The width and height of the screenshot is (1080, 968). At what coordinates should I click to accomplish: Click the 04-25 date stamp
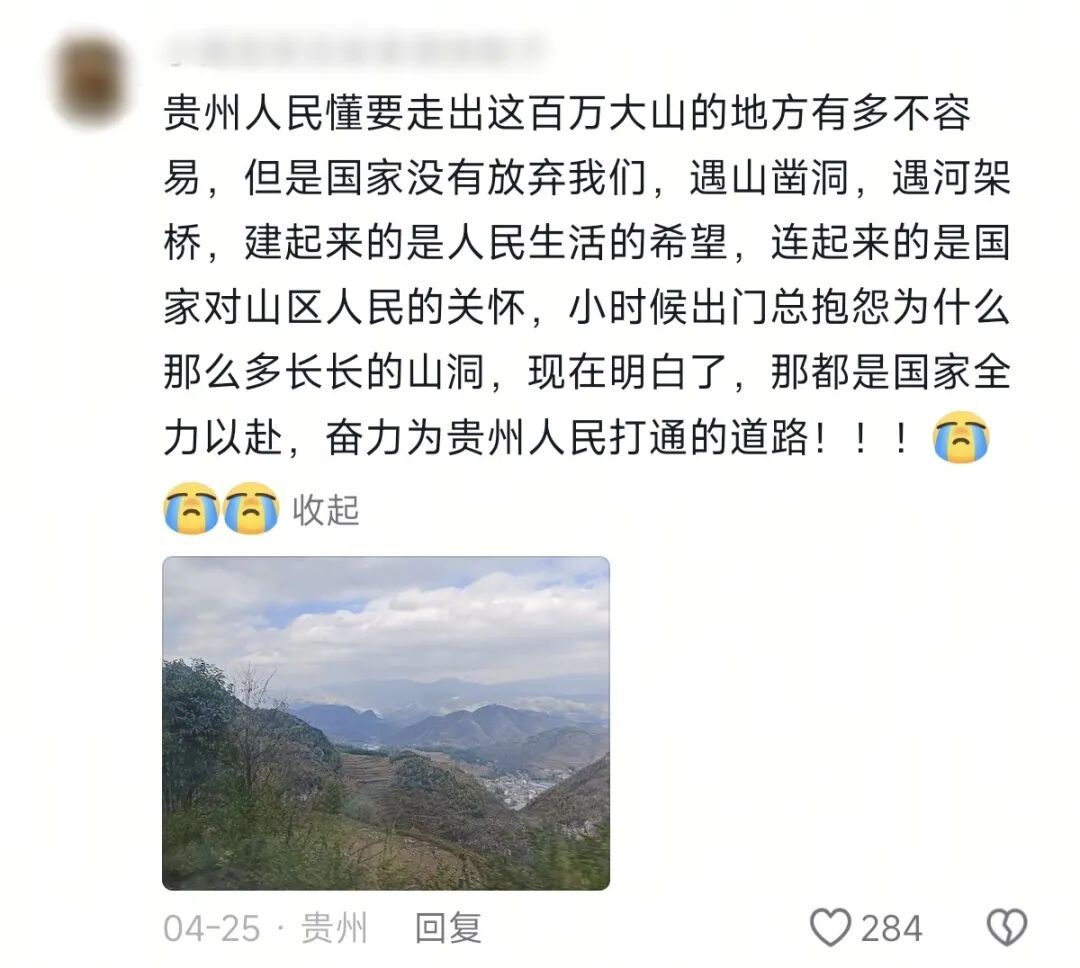[x=211, y=928]
